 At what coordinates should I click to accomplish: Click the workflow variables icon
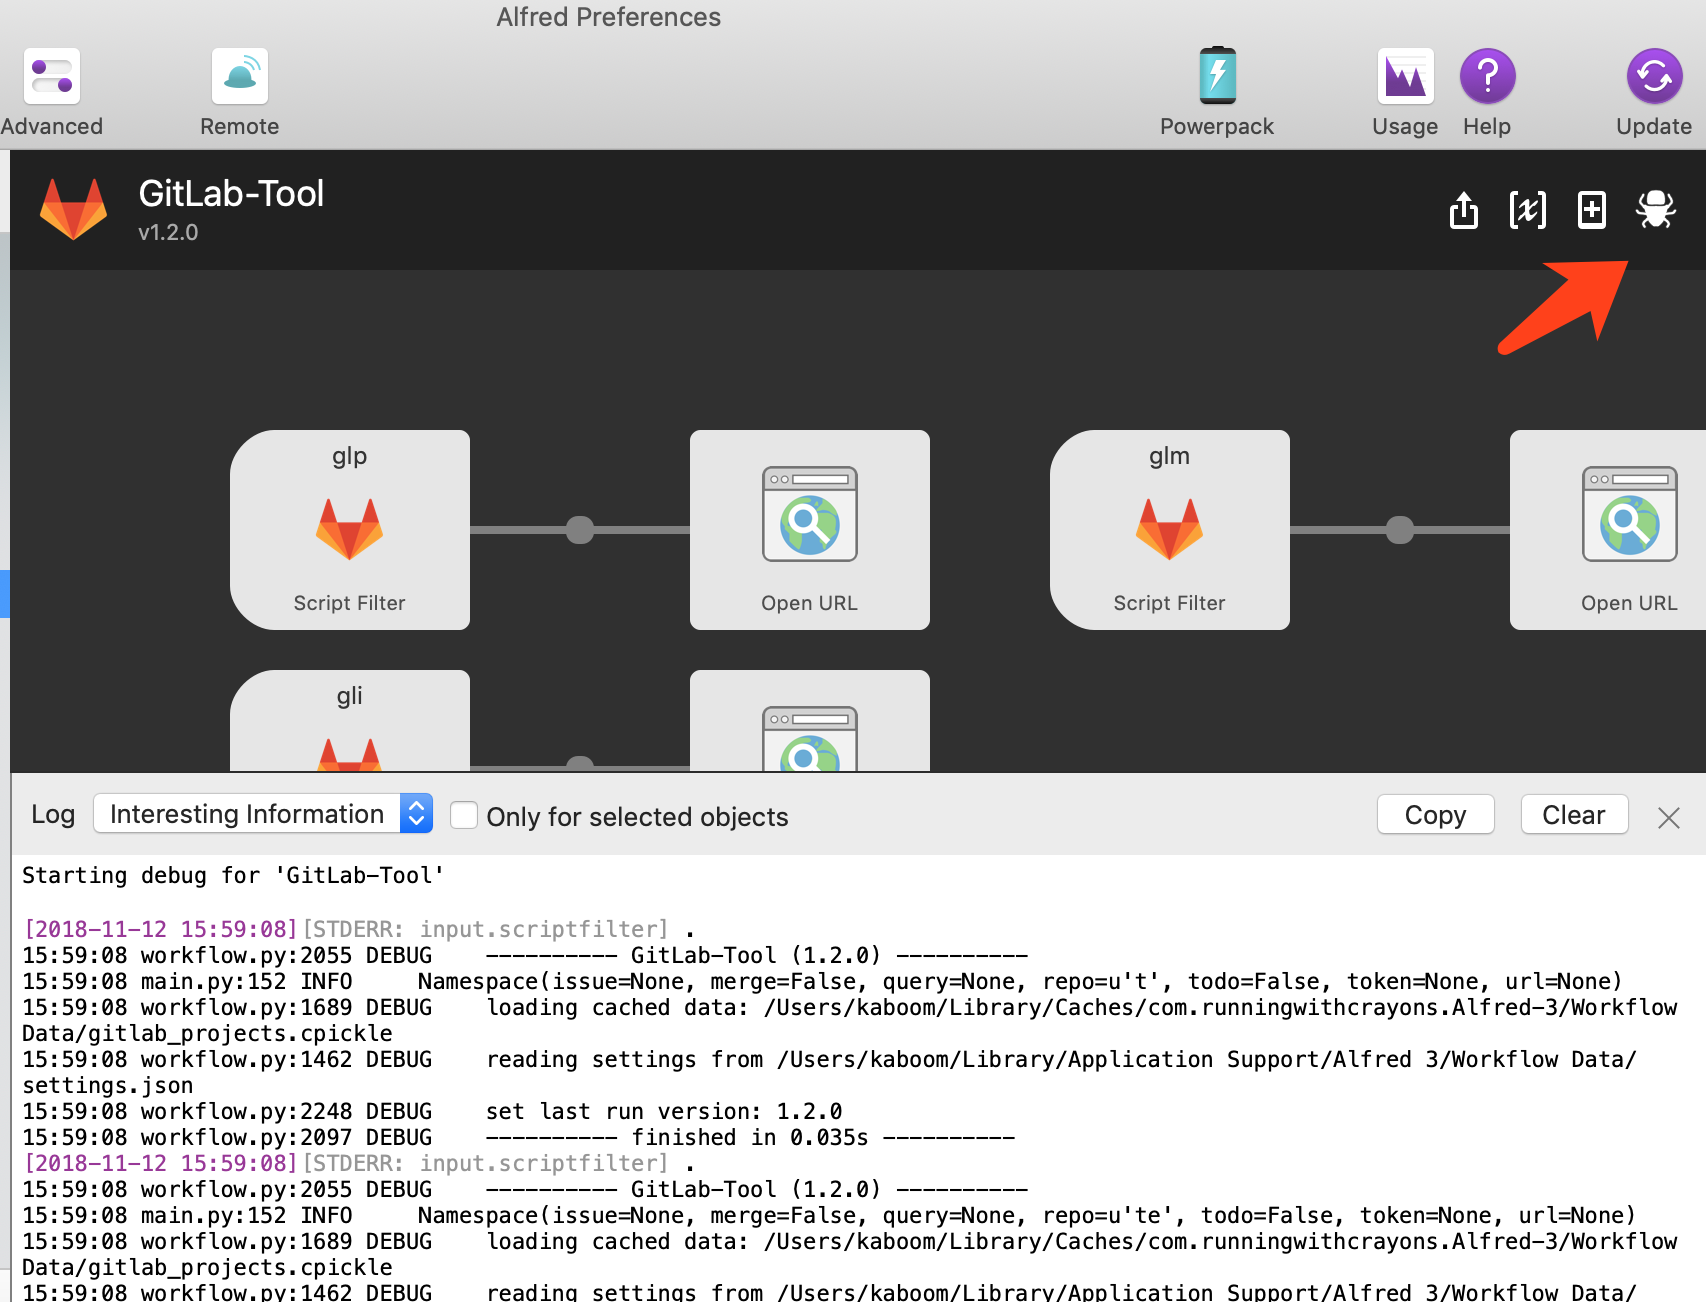coord(1527,210)
